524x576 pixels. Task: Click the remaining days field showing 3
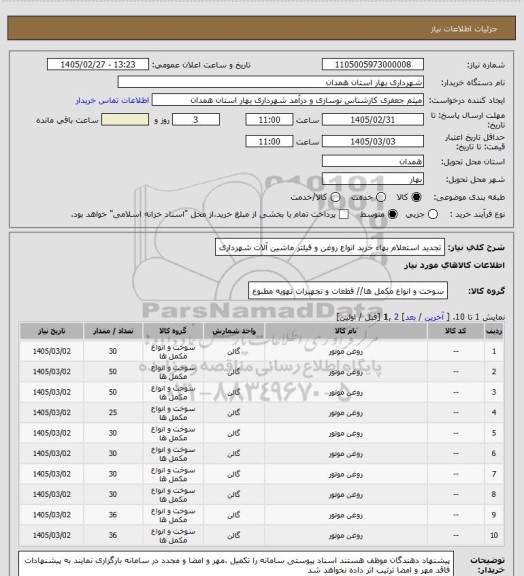pos(196,120)
